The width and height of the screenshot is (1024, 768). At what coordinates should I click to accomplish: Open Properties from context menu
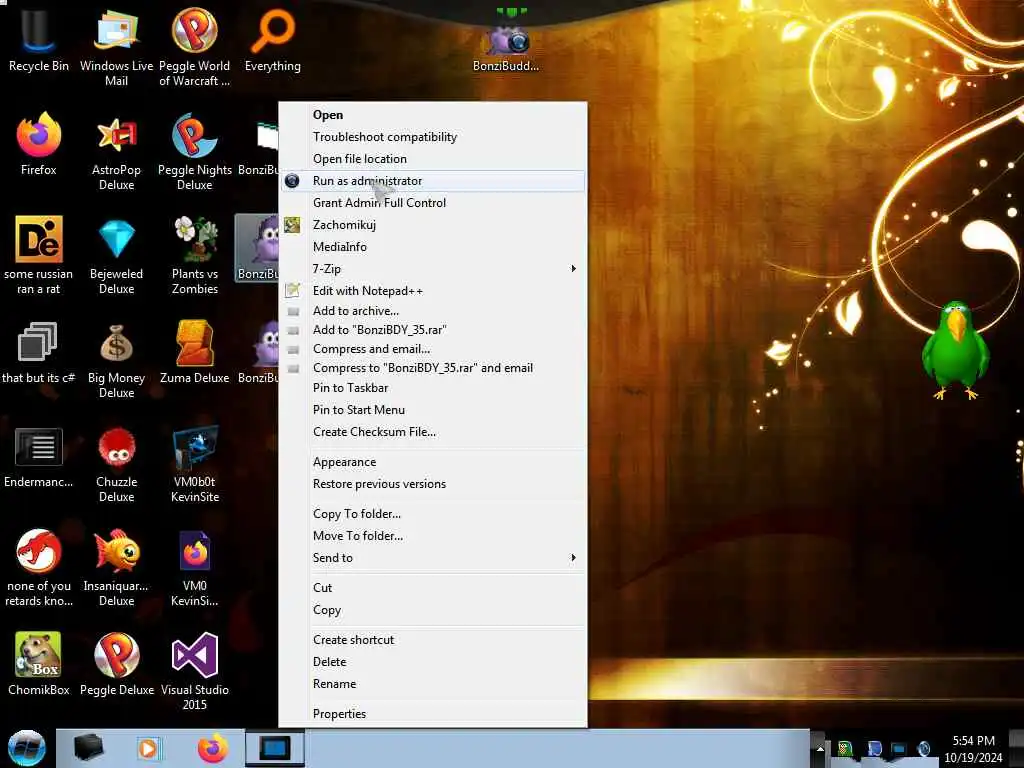click(x=433, y=714)
